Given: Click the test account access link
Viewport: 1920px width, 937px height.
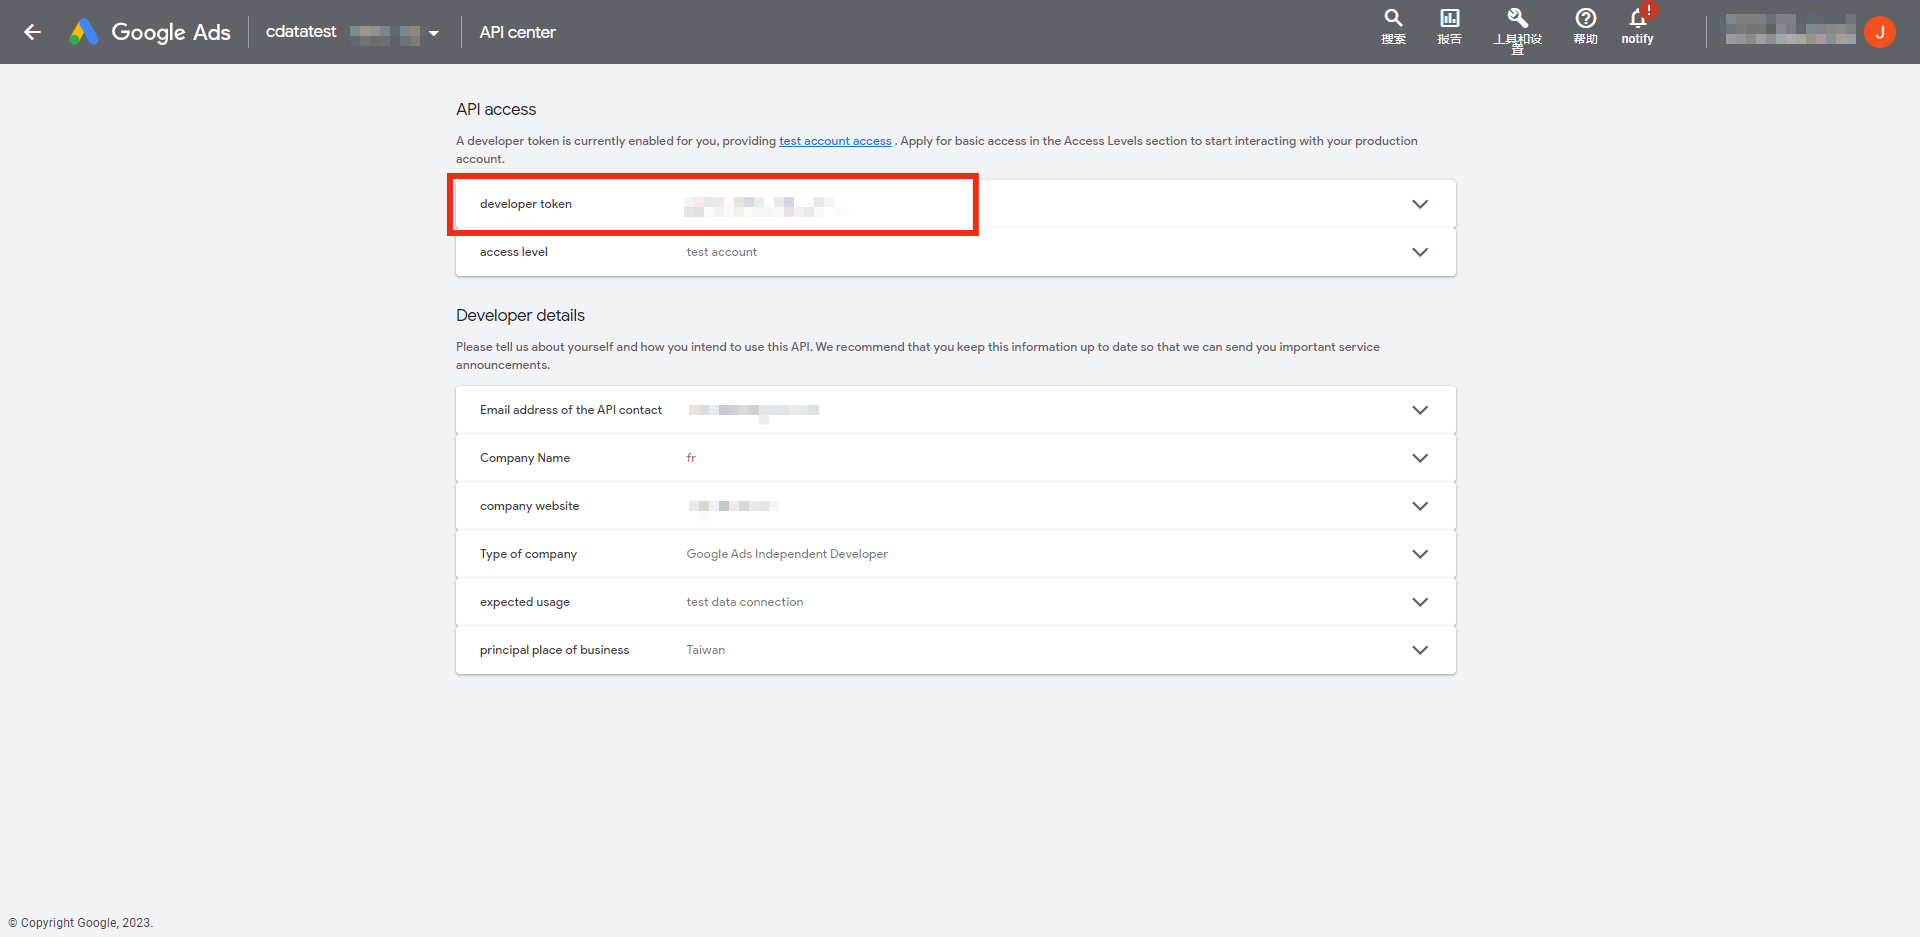Looking at the screenshot, I should (x=835, y=140).
